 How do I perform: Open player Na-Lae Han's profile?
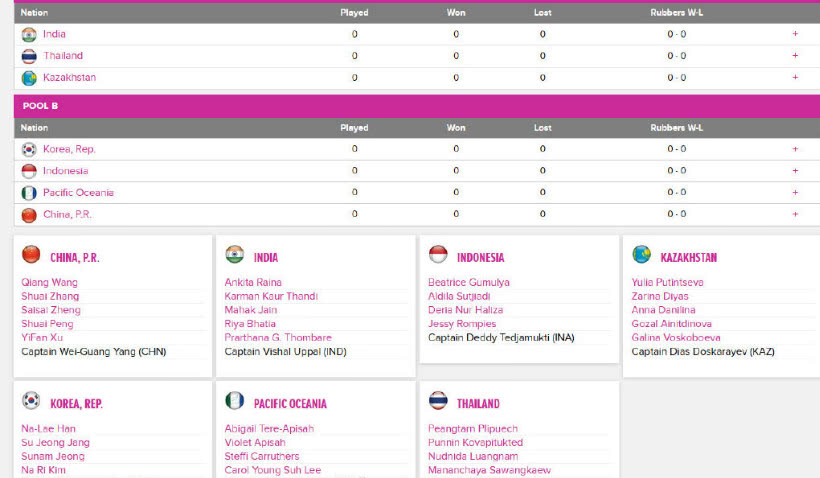[48, 429]
